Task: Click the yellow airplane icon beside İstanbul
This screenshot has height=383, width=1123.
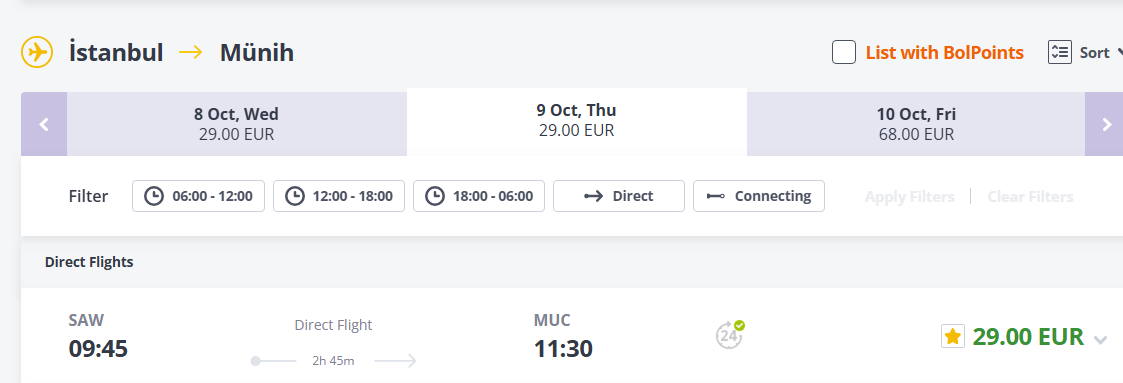Action: tap(37, 52)
